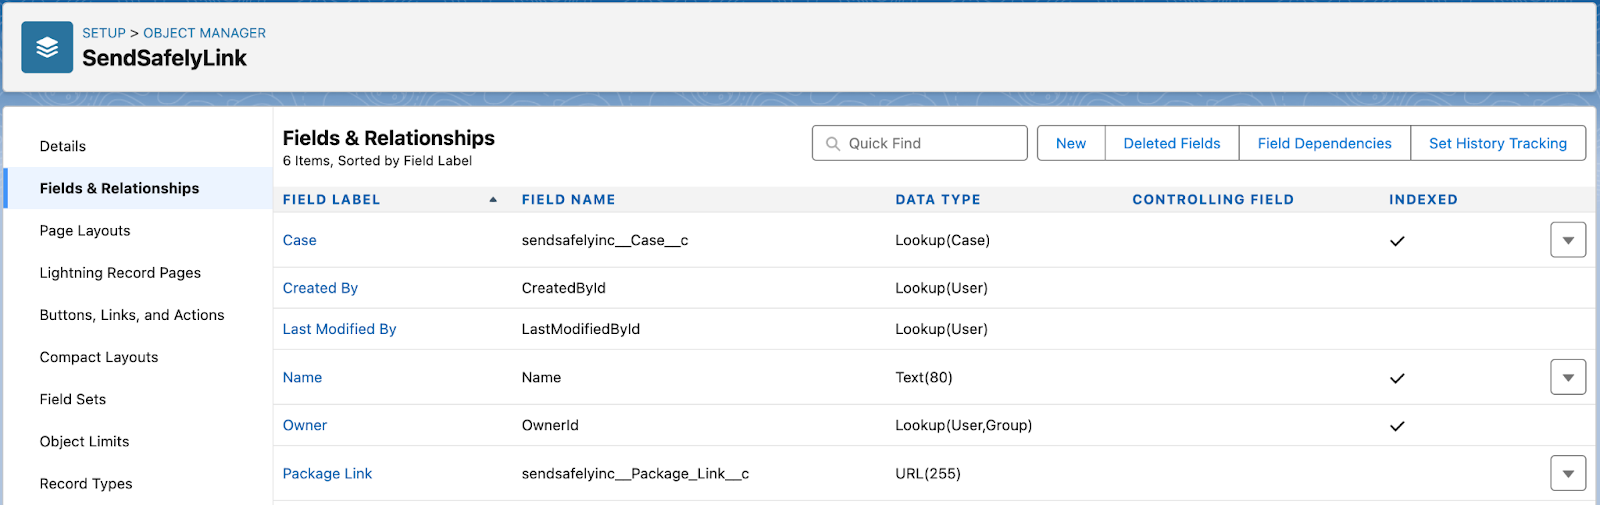
Task: Open the Owner field link
Action: pyautogui.click(x=305, y=425)
